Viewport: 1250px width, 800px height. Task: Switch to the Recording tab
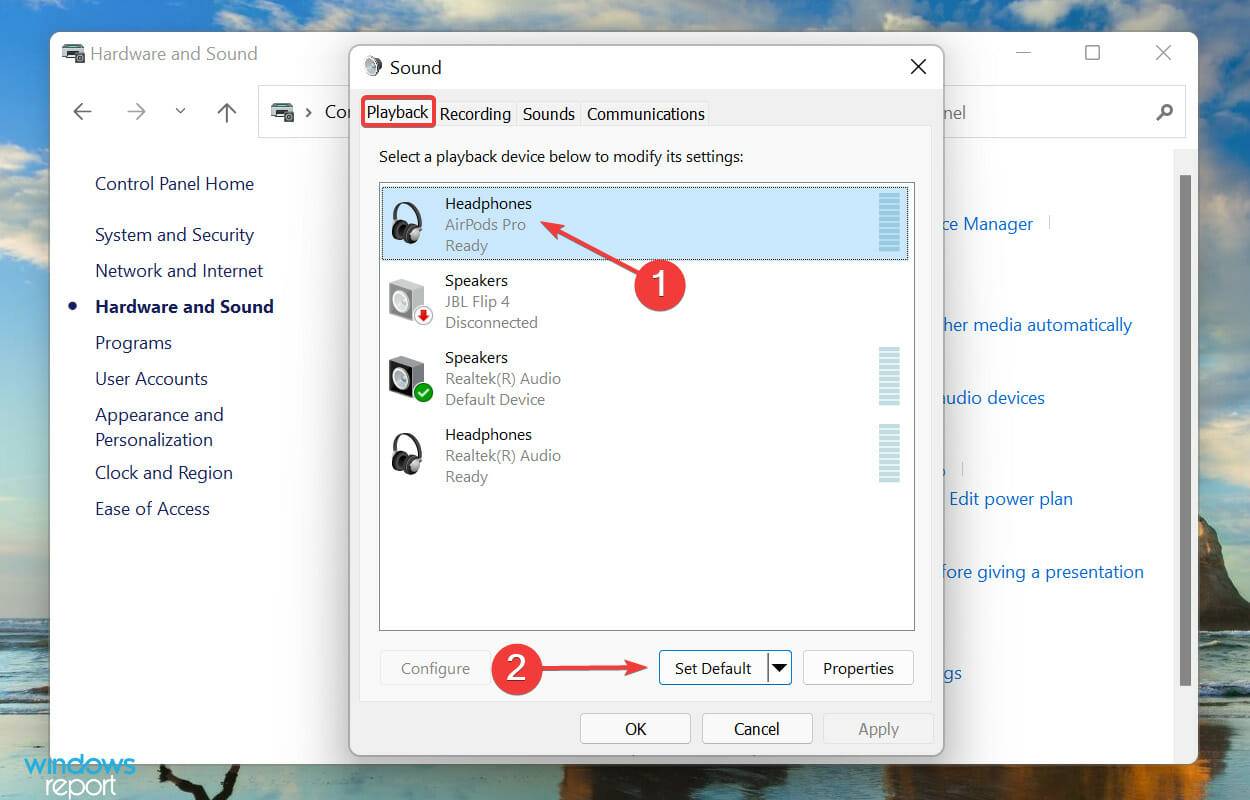tap(475, 114)
